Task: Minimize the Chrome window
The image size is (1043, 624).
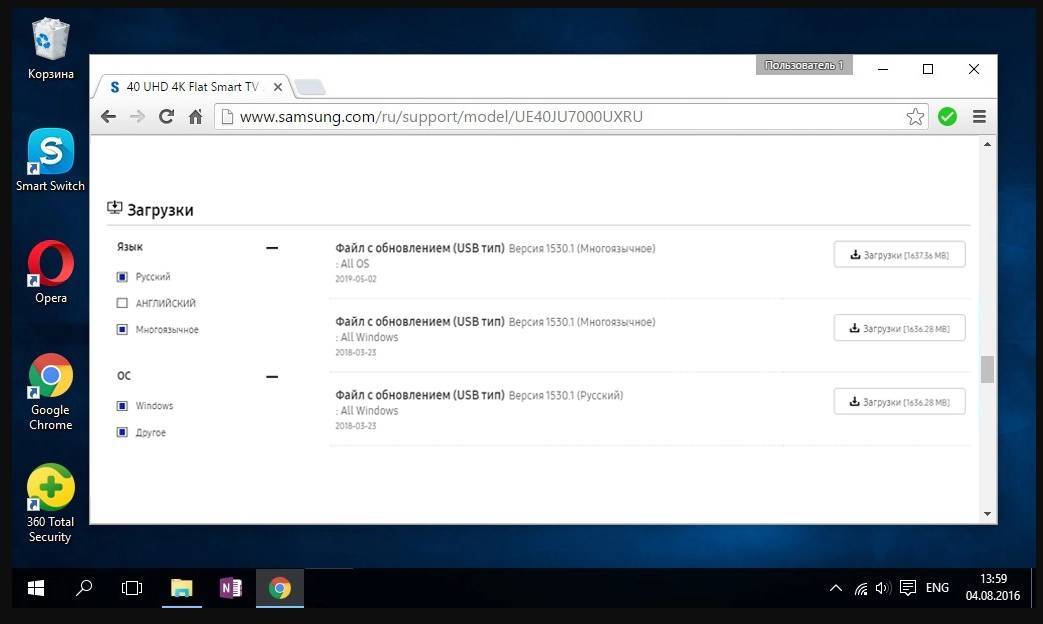Action: coord(883,69)
